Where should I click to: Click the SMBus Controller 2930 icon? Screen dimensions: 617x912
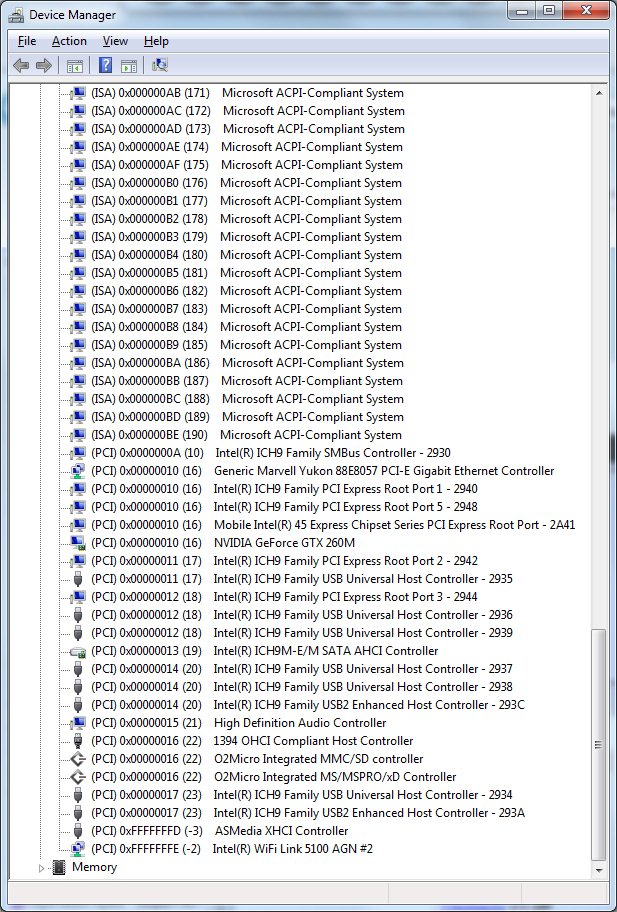(77, 453)
